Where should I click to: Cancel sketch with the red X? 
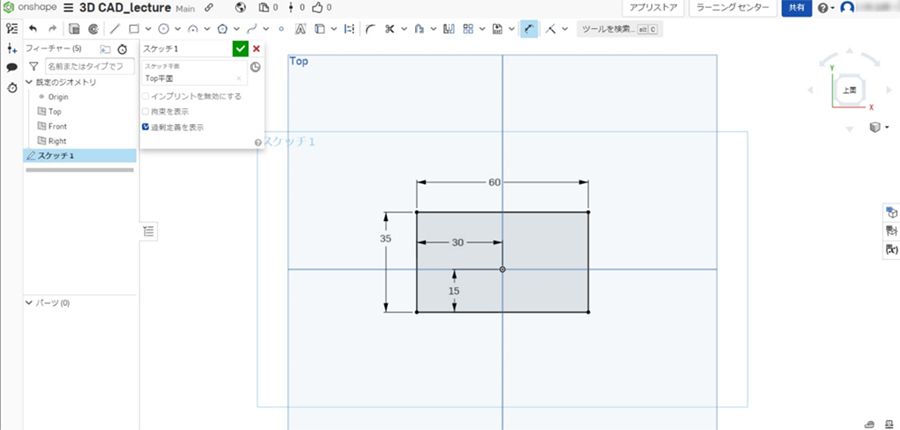click(257, 48)
